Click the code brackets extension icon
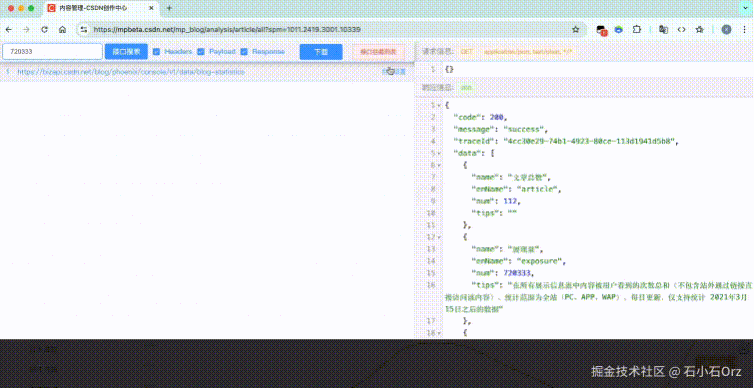 point(681,29)
